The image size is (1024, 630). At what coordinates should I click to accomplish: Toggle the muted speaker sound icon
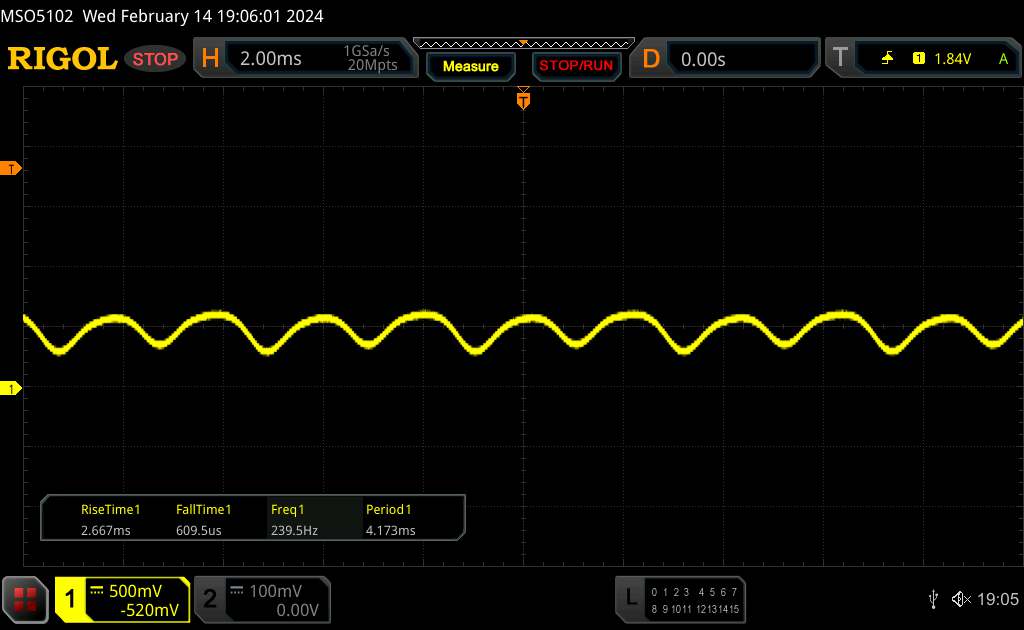pos(961,599)
